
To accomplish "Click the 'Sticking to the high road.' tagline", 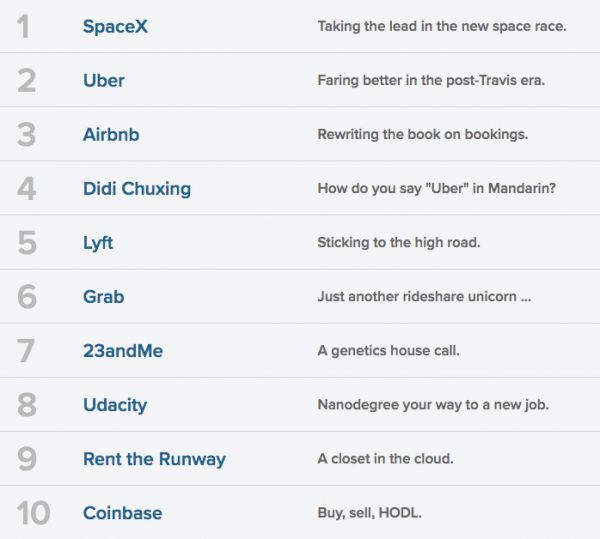I will [x=399, y=242].
